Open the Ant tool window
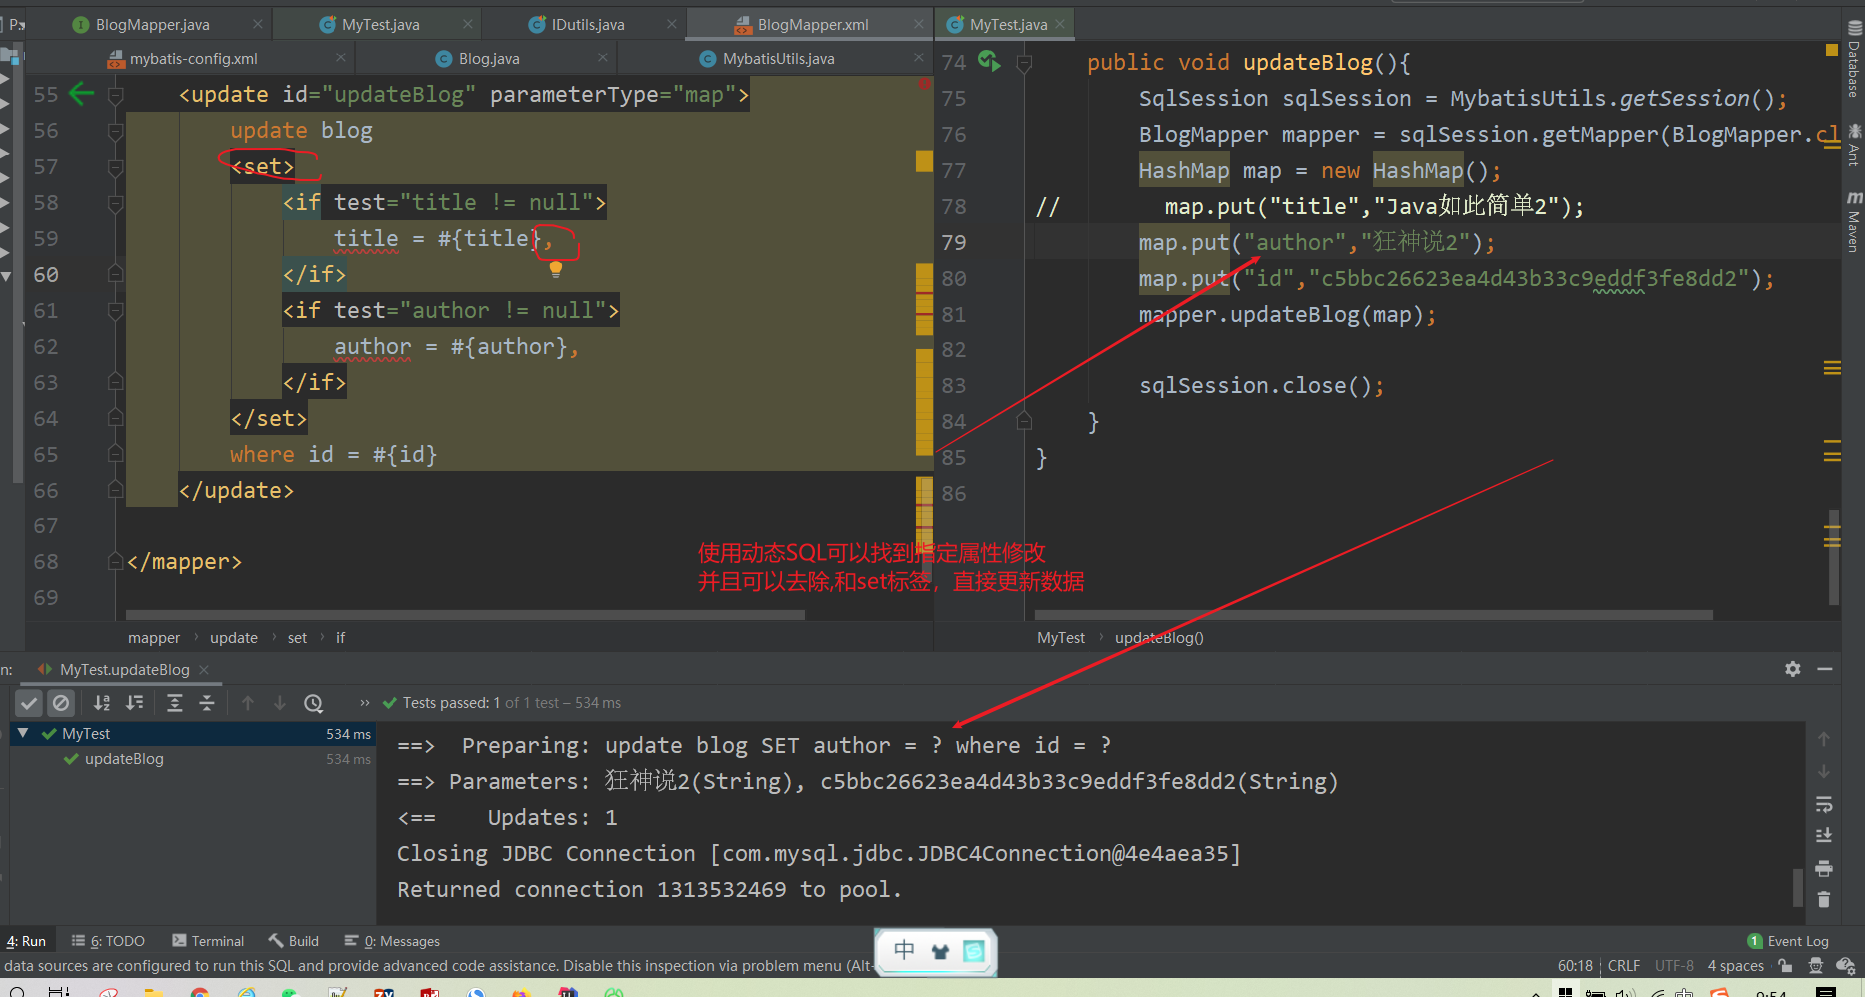Screen dimensions: 1865x997 tap(1853, 145)
